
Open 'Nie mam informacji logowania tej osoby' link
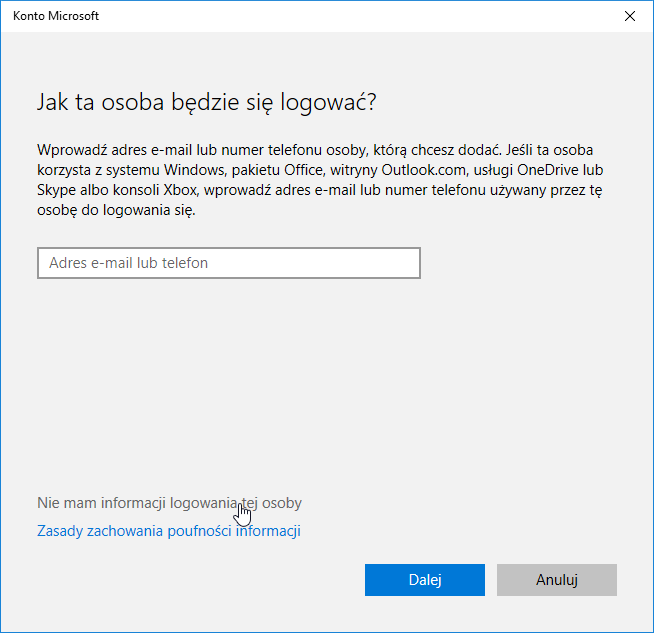pos(169,503)
